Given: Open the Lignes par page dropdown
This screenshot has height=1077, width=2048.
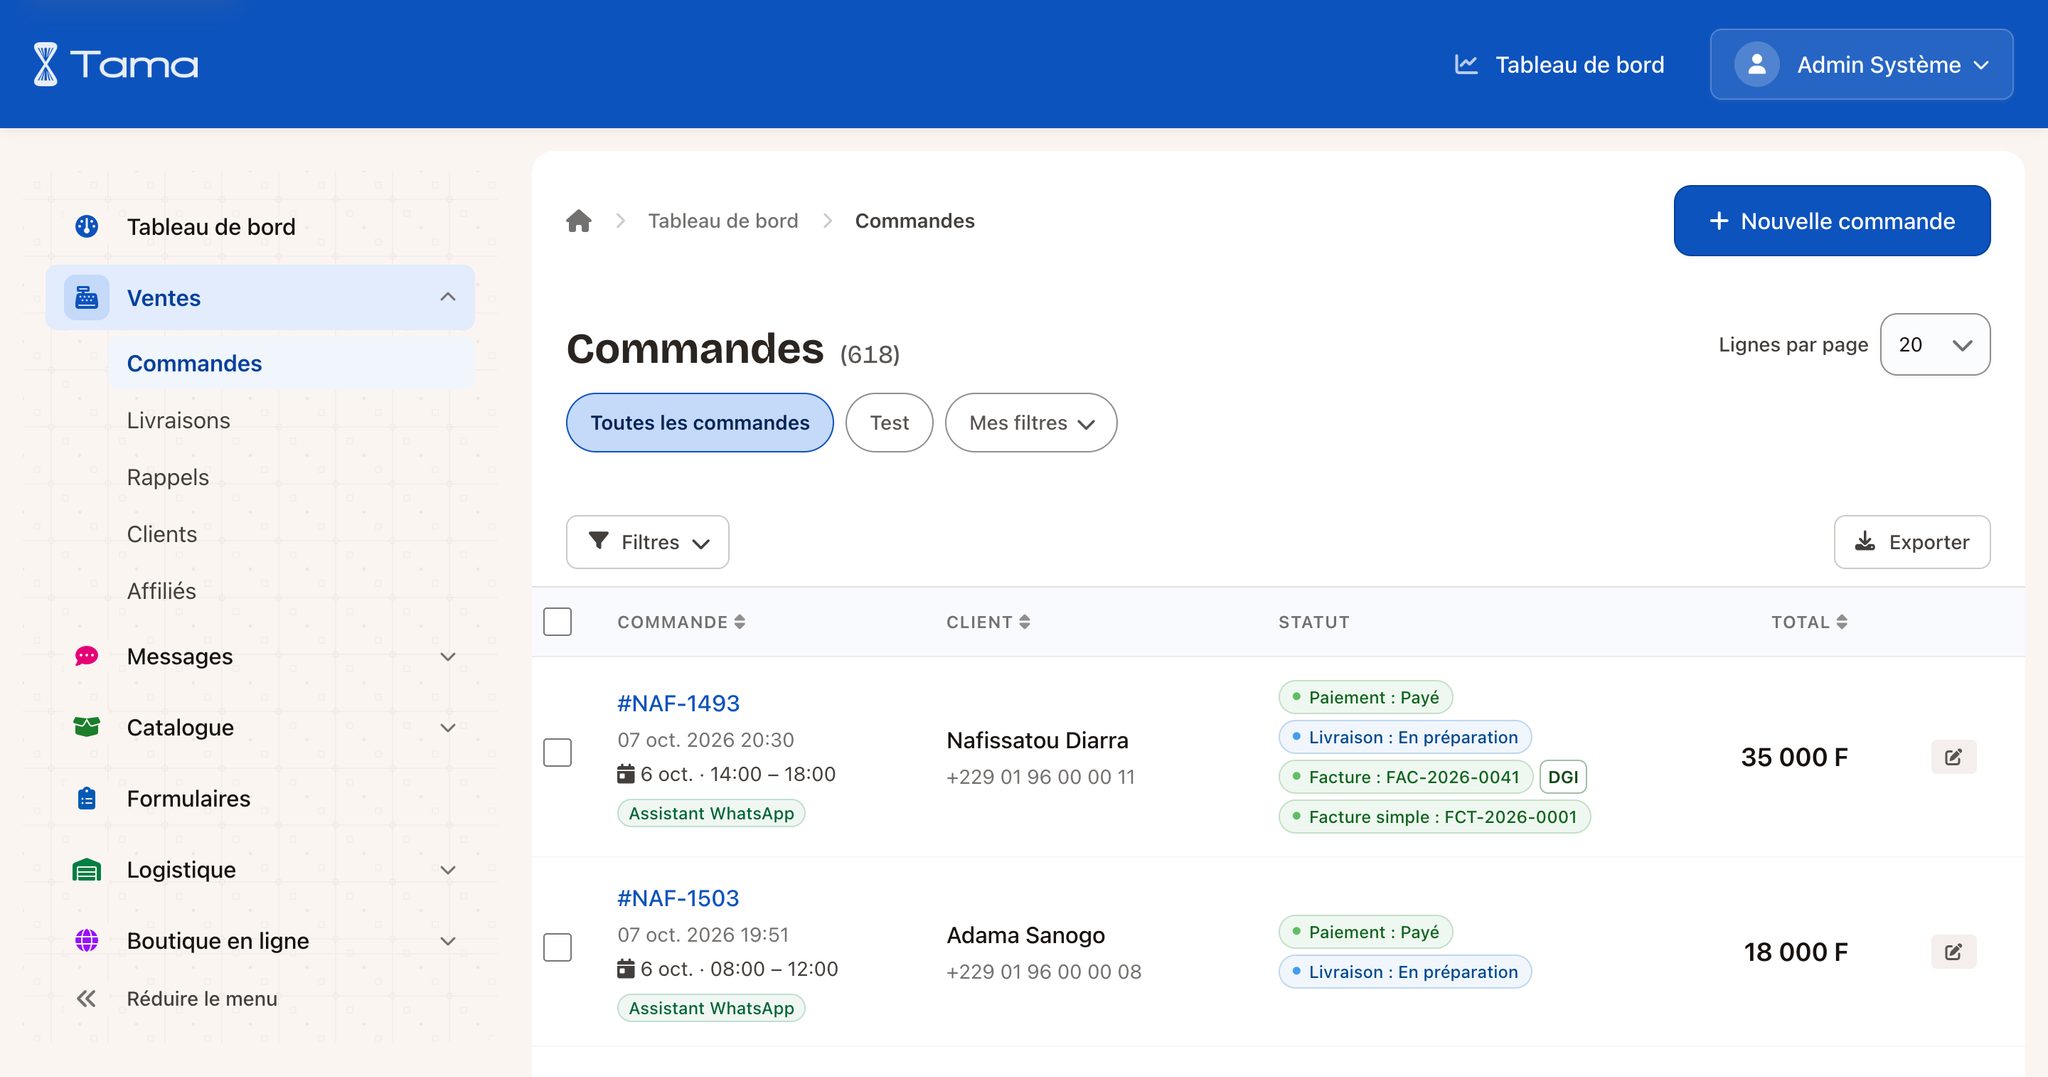Looking at the screenshot, I should pos(1935,345).
